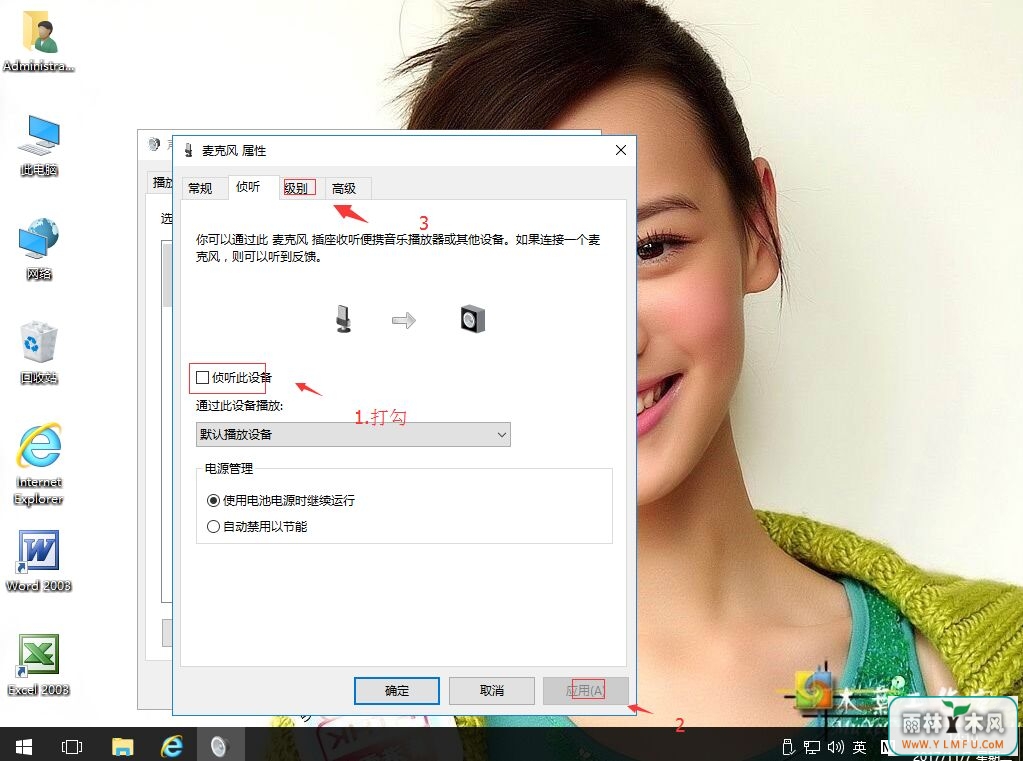Close the 麦克风 属性 dialog
The width and height of the screenshot is (1023, 761).
tap(621, 150)
